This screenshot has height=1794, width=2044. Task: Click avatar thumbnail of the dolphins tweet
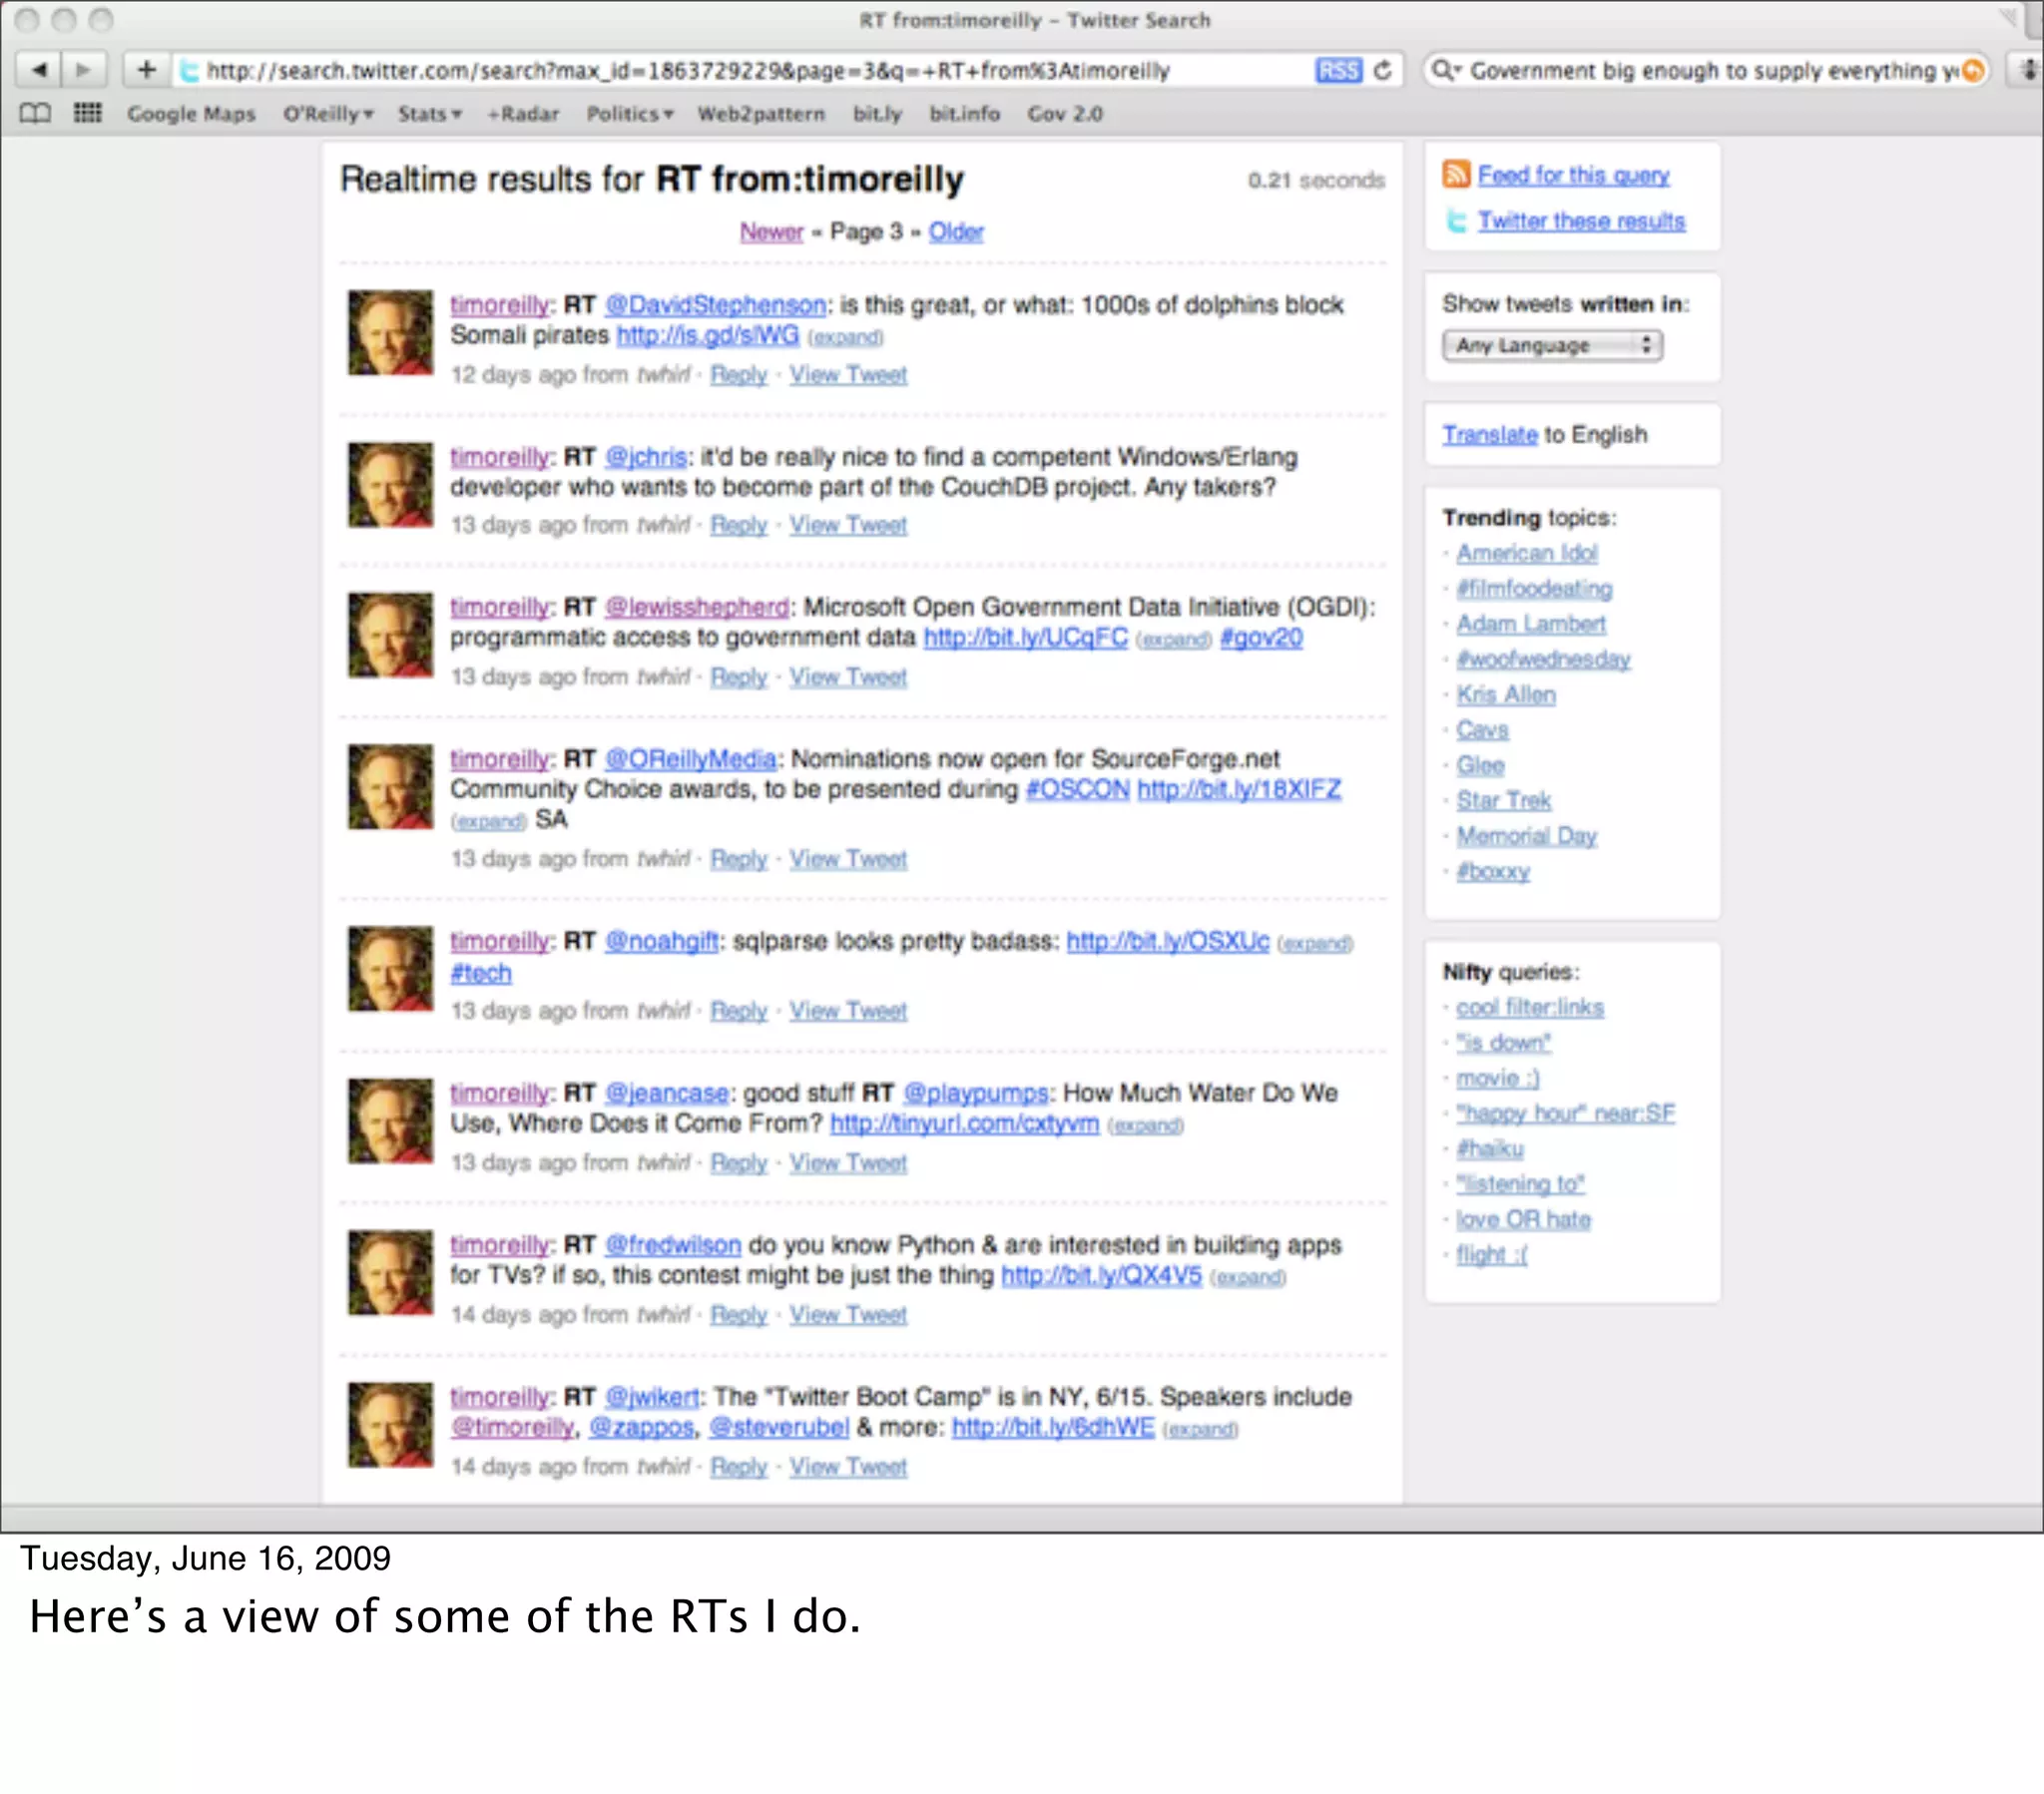click(x=390, y=333)
